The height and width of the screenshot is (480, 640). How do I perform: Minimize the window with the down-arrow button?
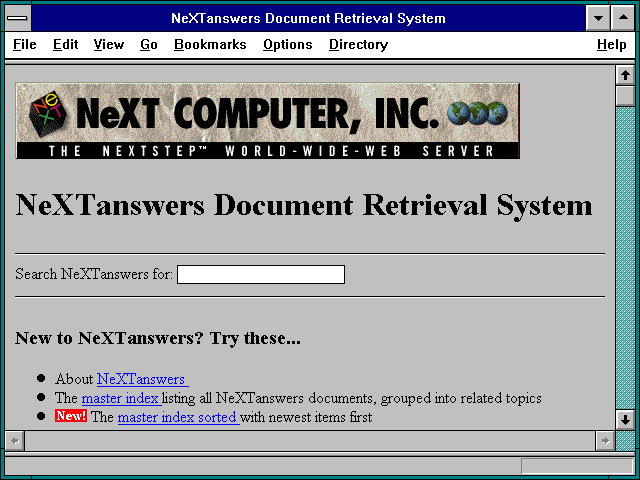(598, 18)
